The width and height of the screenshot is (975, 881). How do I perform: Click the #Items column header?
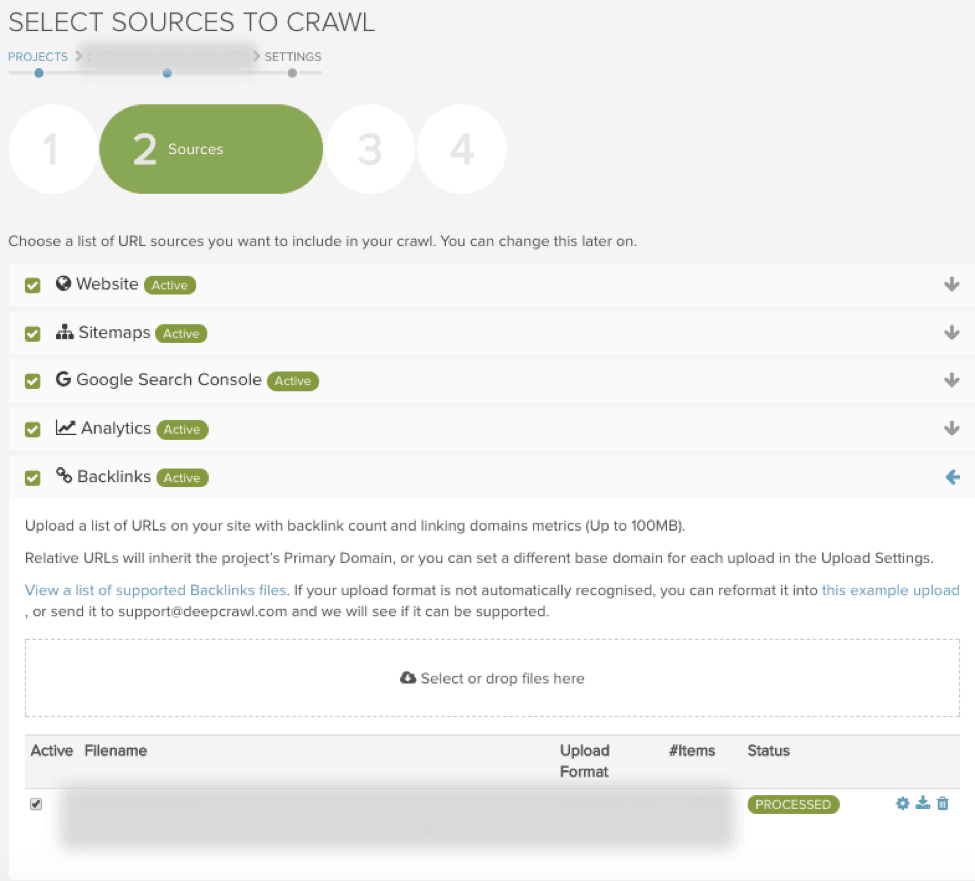pyautogui.click(x=692, y=750)
